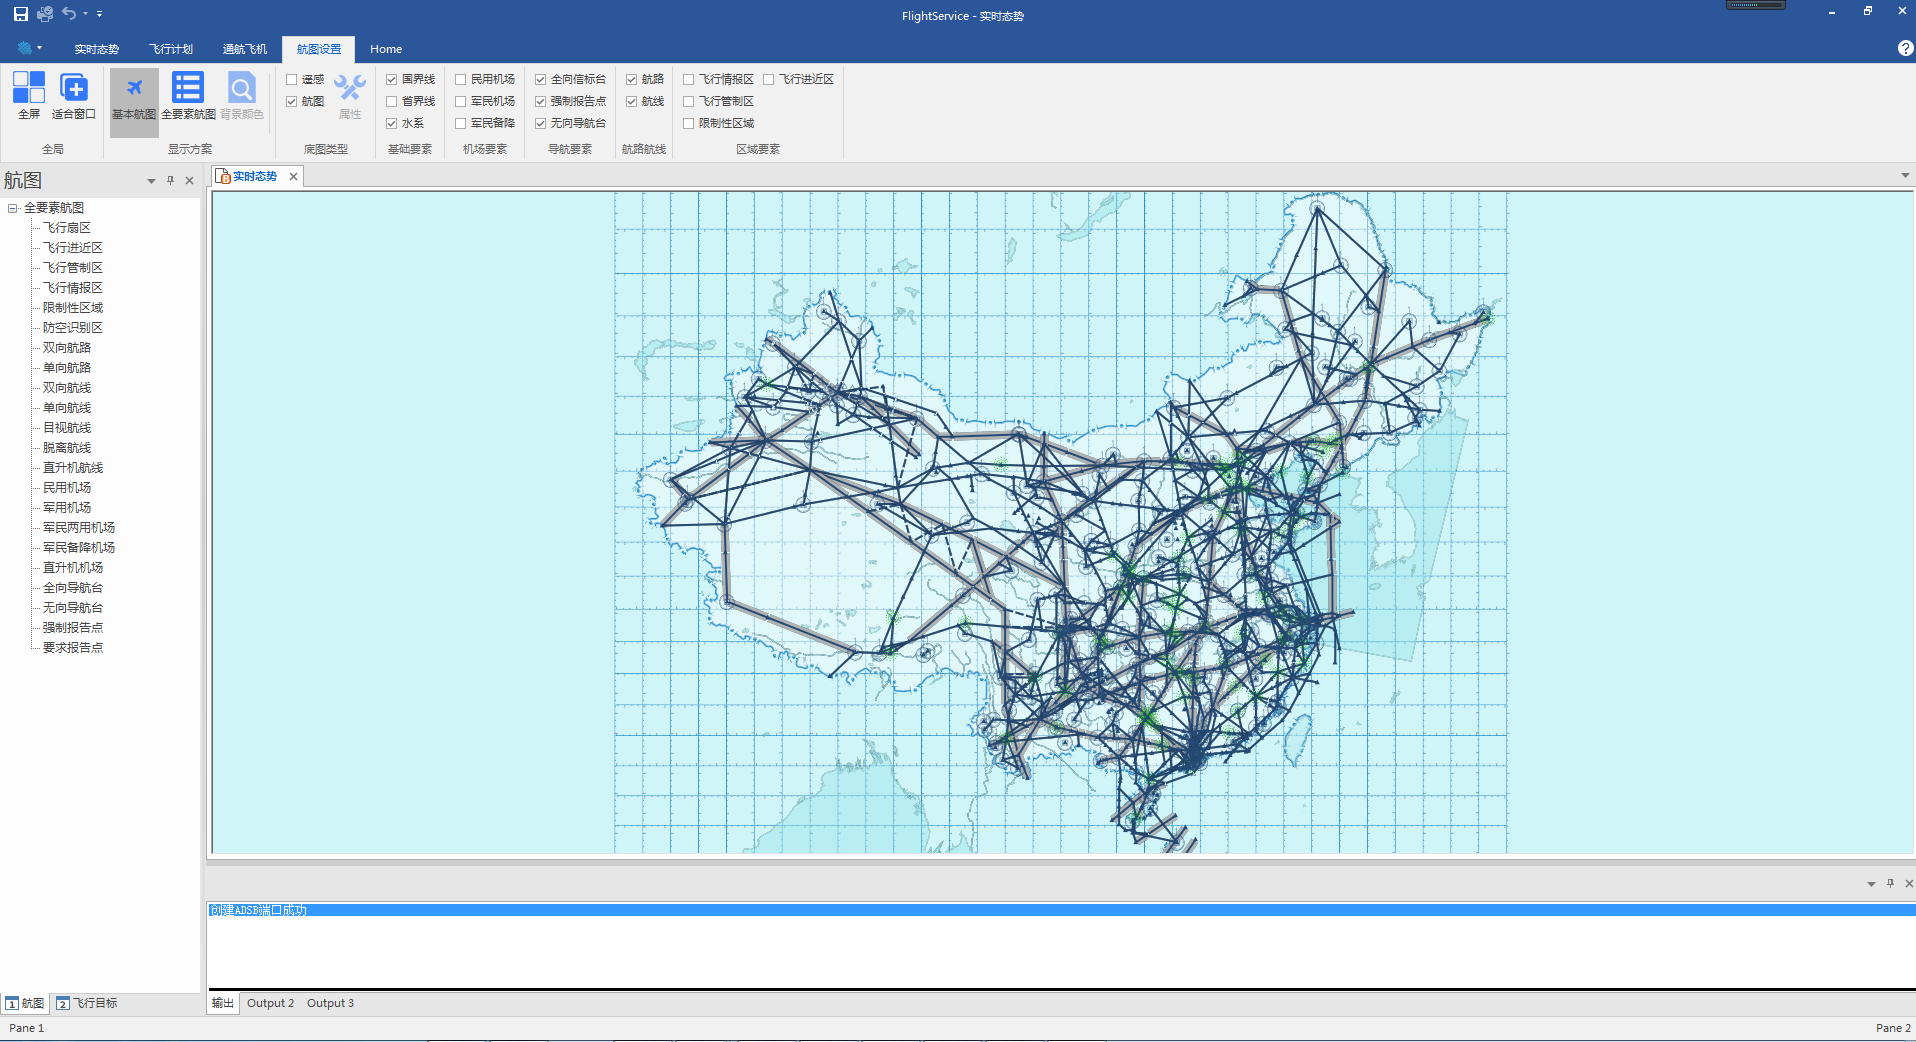The image size is (1916, 1042).
Task: Uncheck the 航路 checkbox
Action: tap(632, 79)
